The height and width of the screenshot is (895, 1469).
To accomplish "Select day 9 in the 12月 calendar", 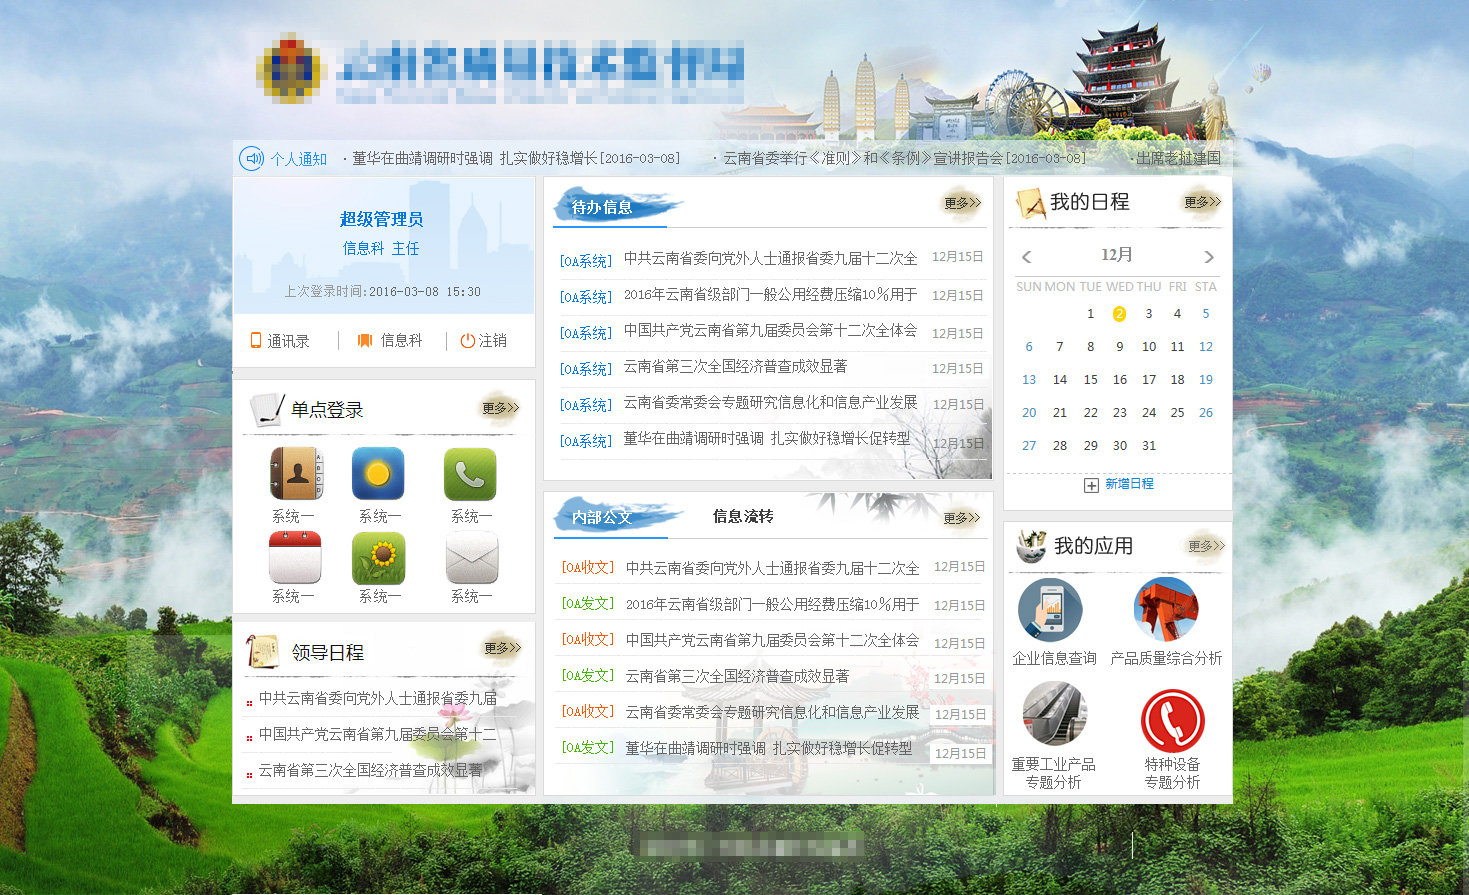I will tap(1120, 347).
